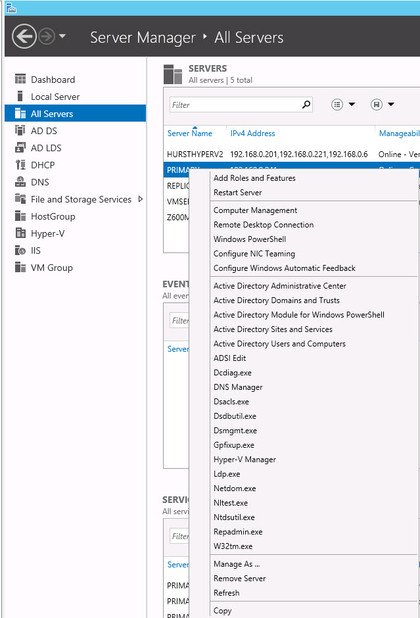Open the VM Group page

(x=52, y=268)
